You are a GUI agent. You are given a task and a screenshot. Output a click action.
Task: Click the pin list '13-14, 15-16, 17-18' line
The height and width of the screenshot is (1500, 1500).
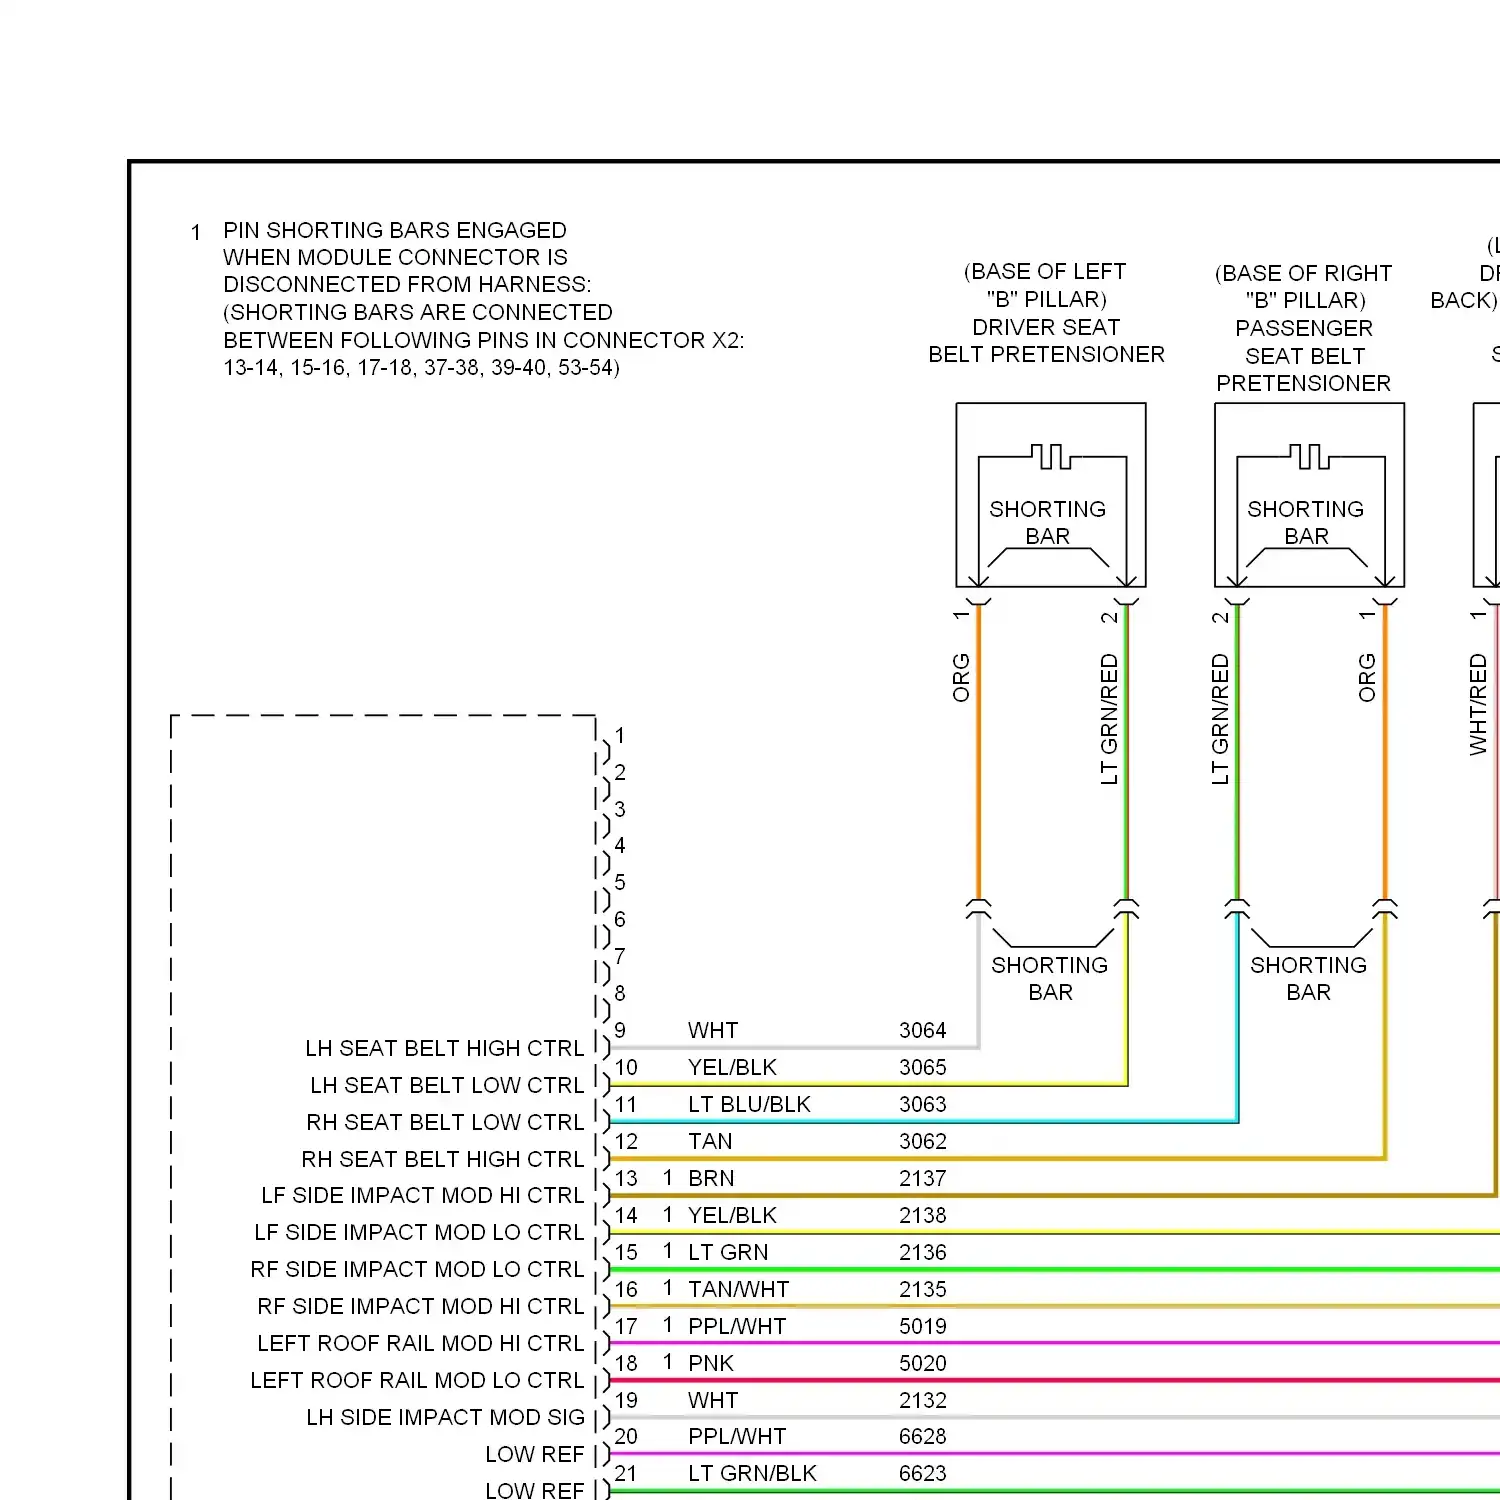[x=421, y=367]
